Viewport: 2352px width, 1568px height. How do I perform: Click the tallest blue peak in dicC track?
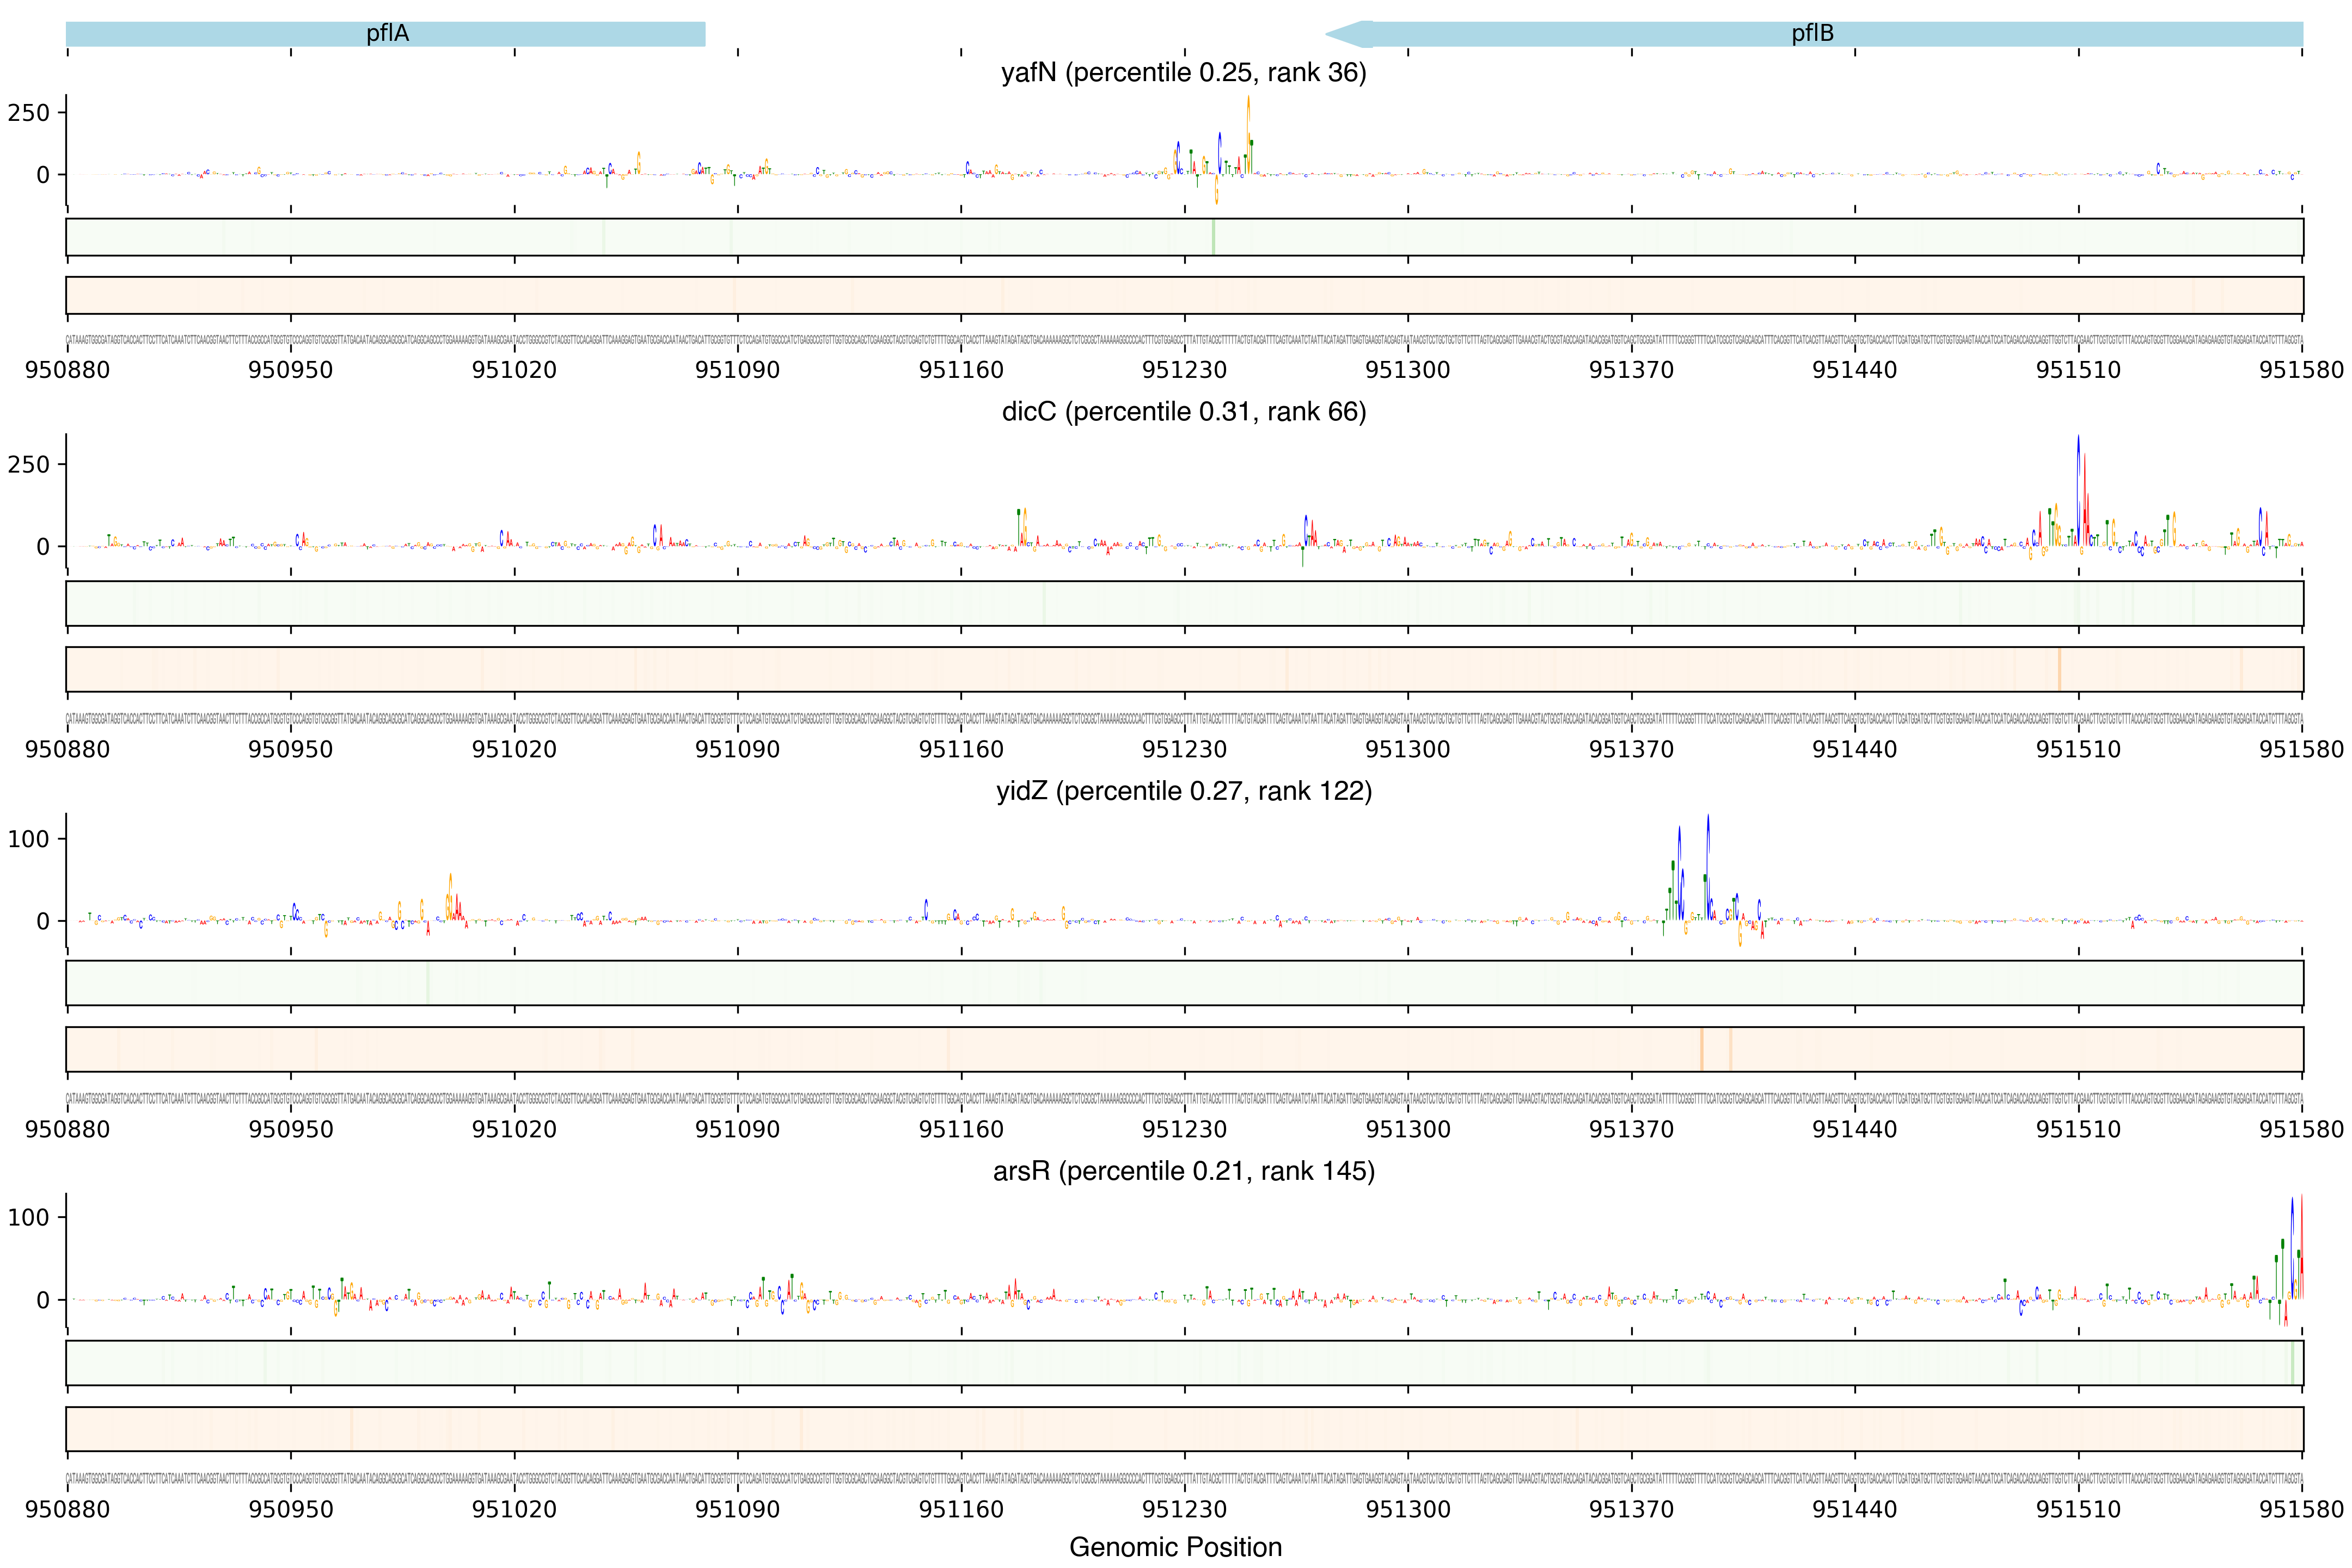pos(2078,480)
